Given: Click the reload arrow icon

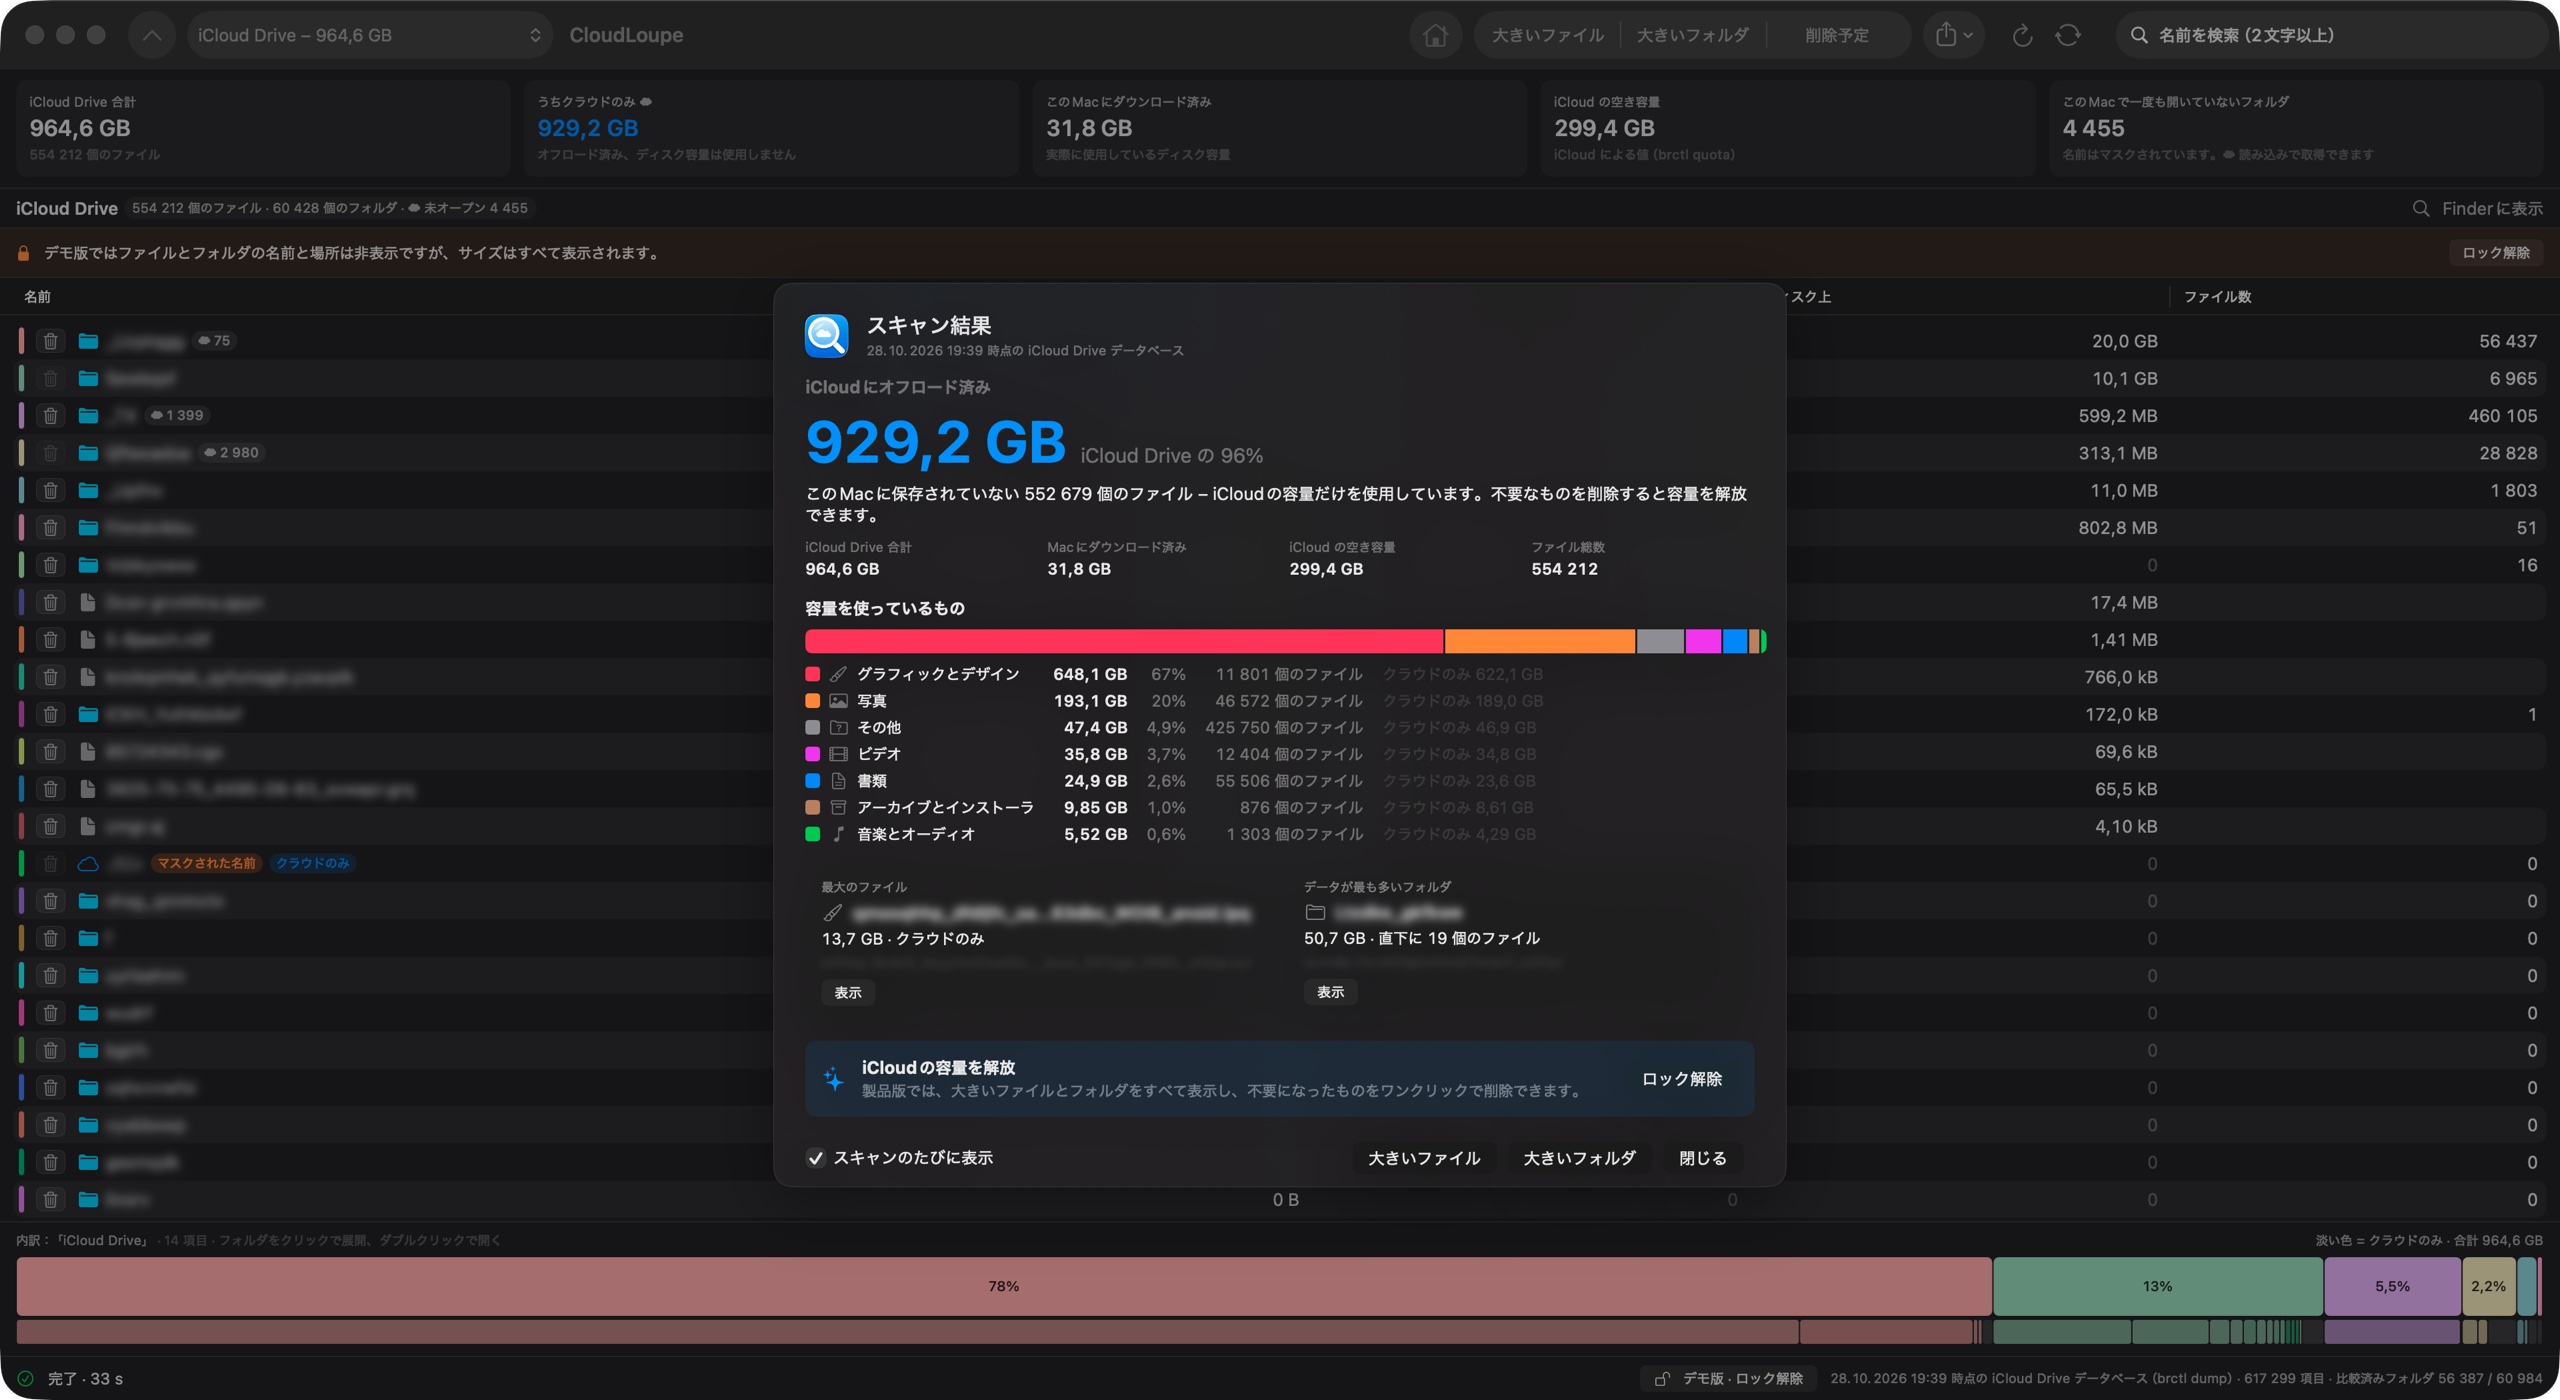Looking at the screenshot, I should 2022,35.
